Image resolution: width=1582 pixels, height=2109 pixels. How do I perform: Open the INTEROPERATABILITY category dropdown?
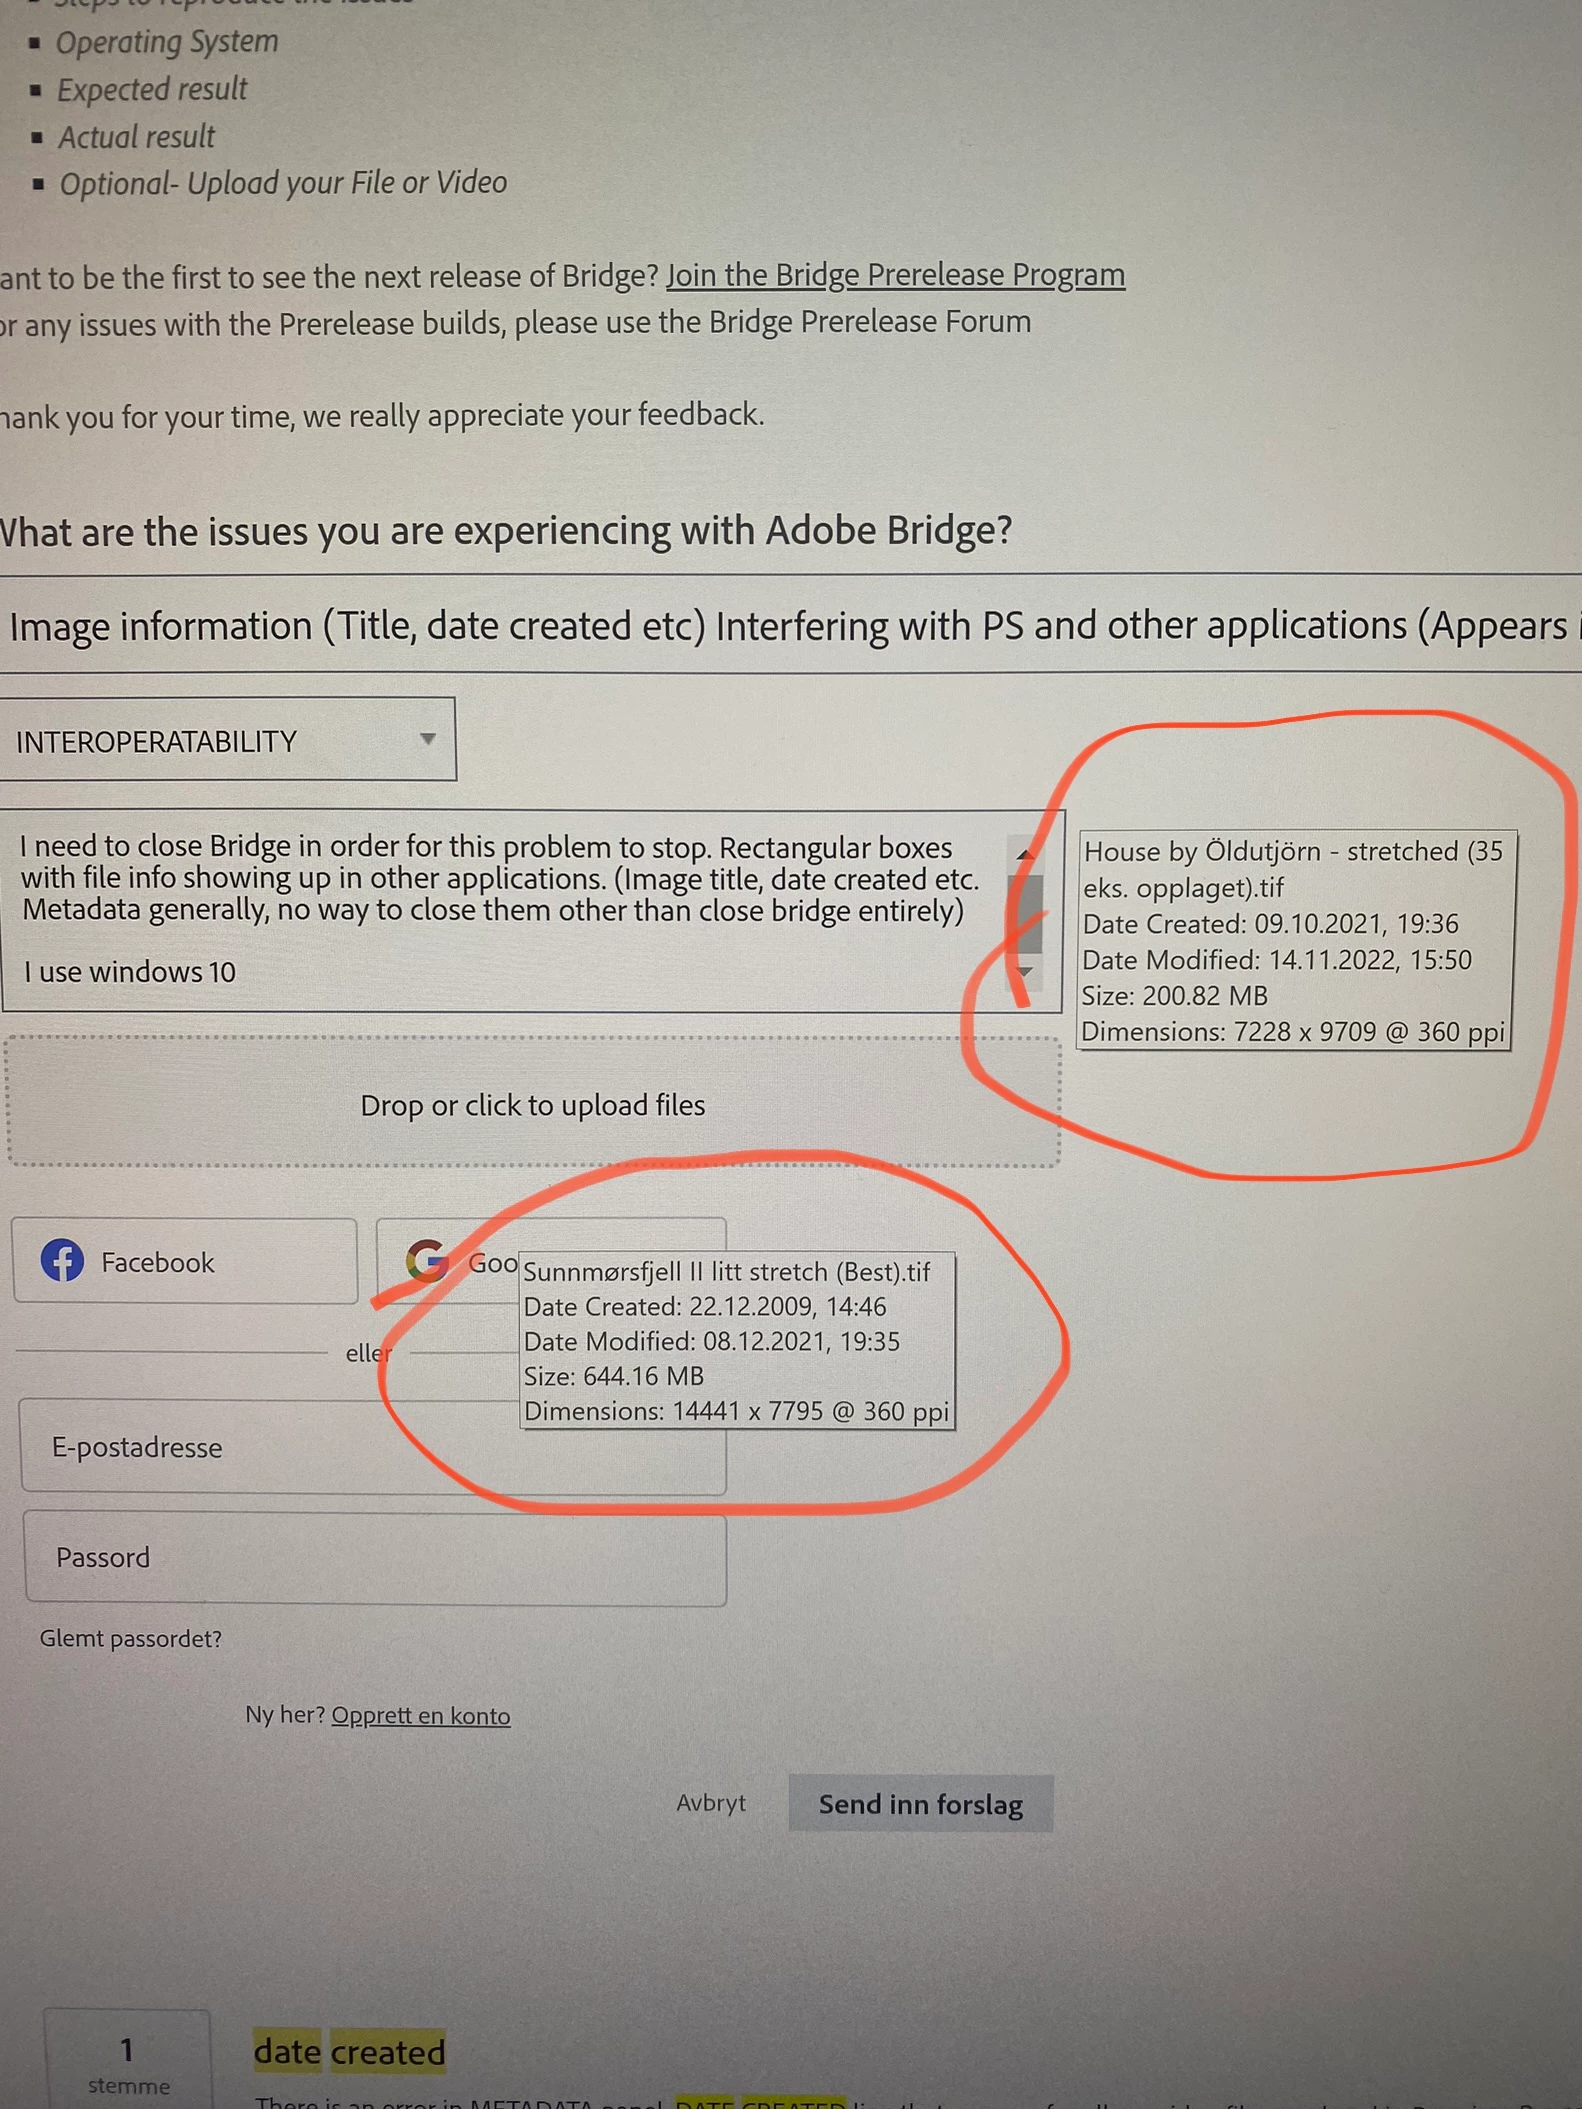coord(227,740)
